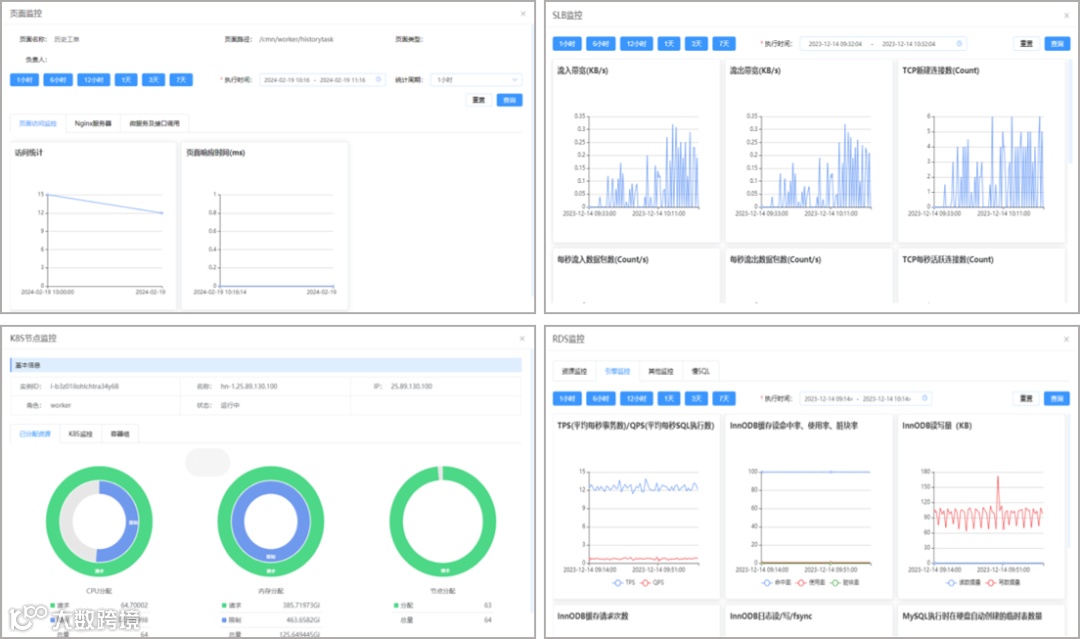Select the 7天 range in SLB监控 panel
Viewport: 1080px width, 639px height.
click(x=724, y=43)
